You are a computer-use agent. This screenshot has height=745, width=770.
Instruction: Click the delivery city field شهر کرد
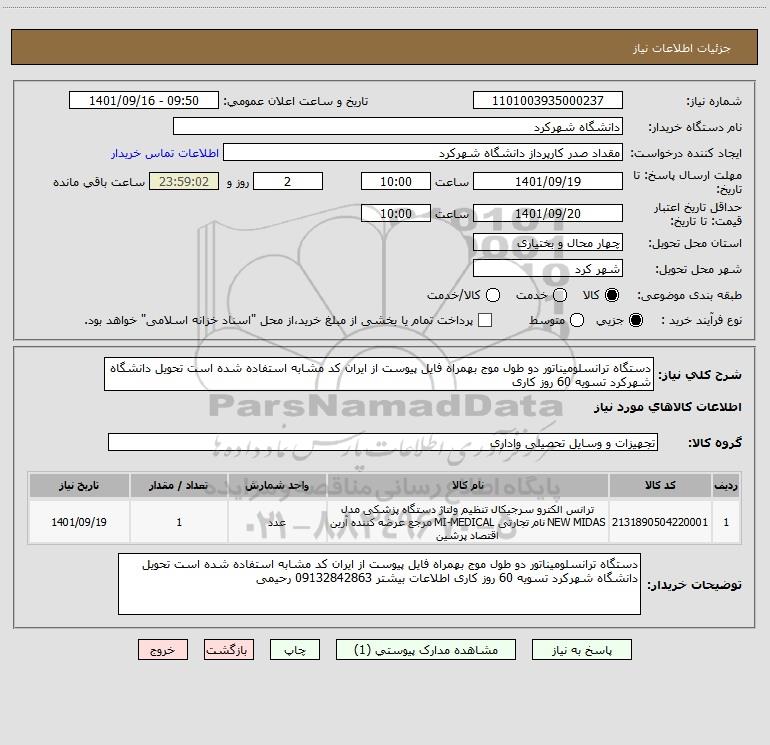point(548,269)
